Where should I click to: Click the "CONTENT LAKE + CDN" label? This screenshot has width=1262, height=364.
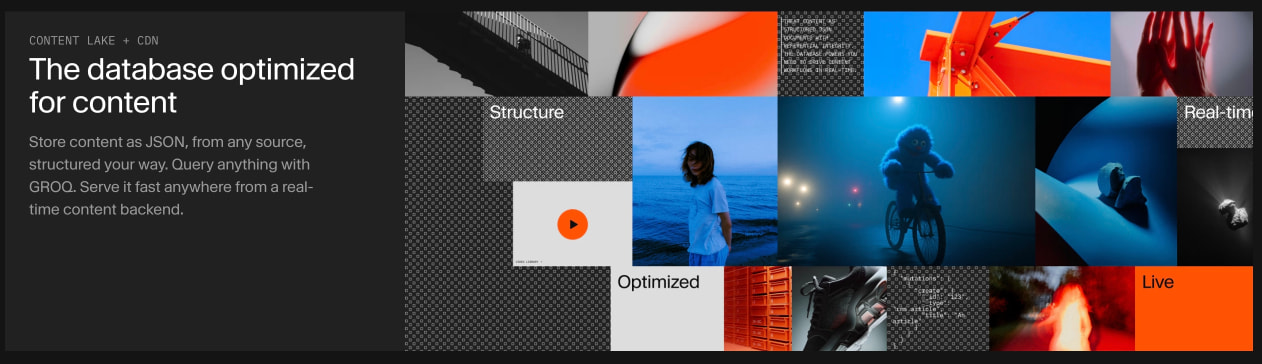tap(94, 41)
